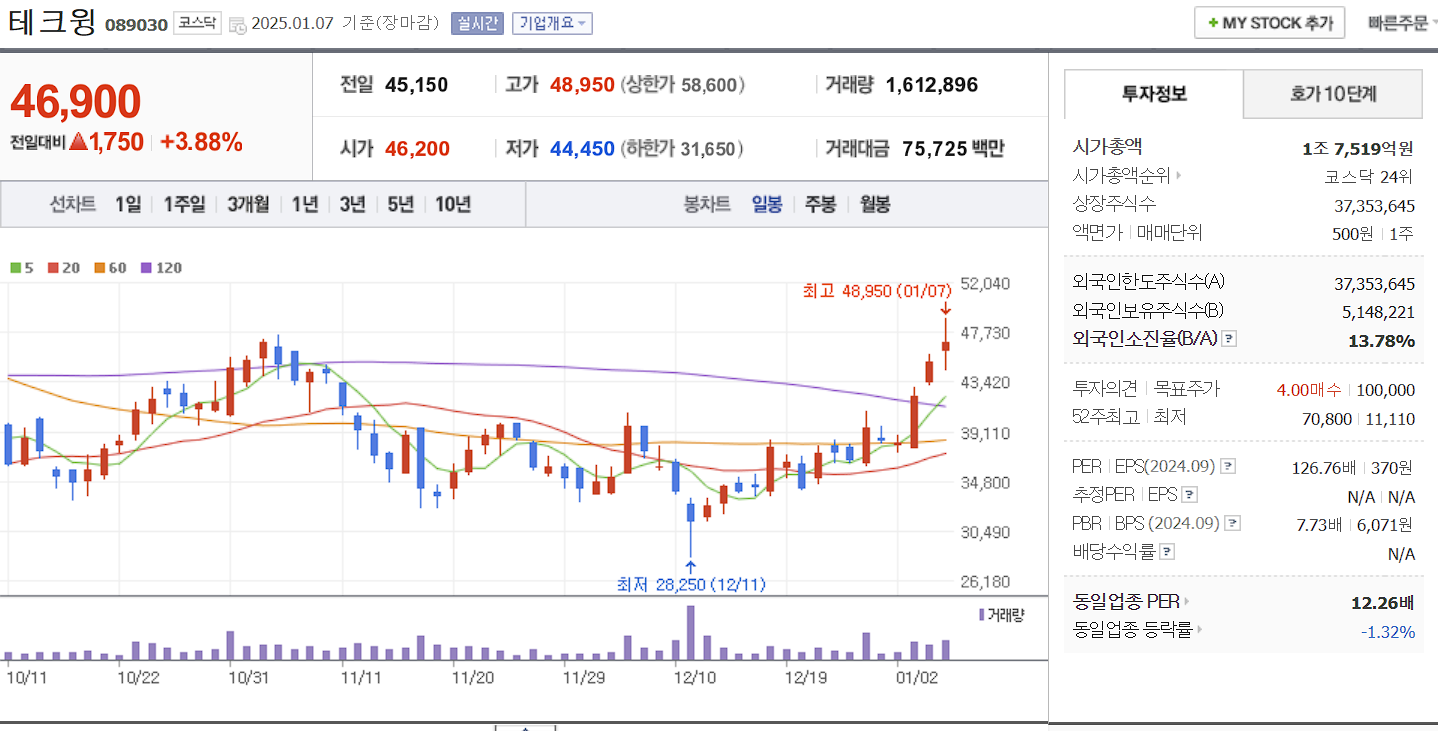Click the 추정PER EPS help icon
Screen dimensions: 1438x731
[x=1188, y=495]
